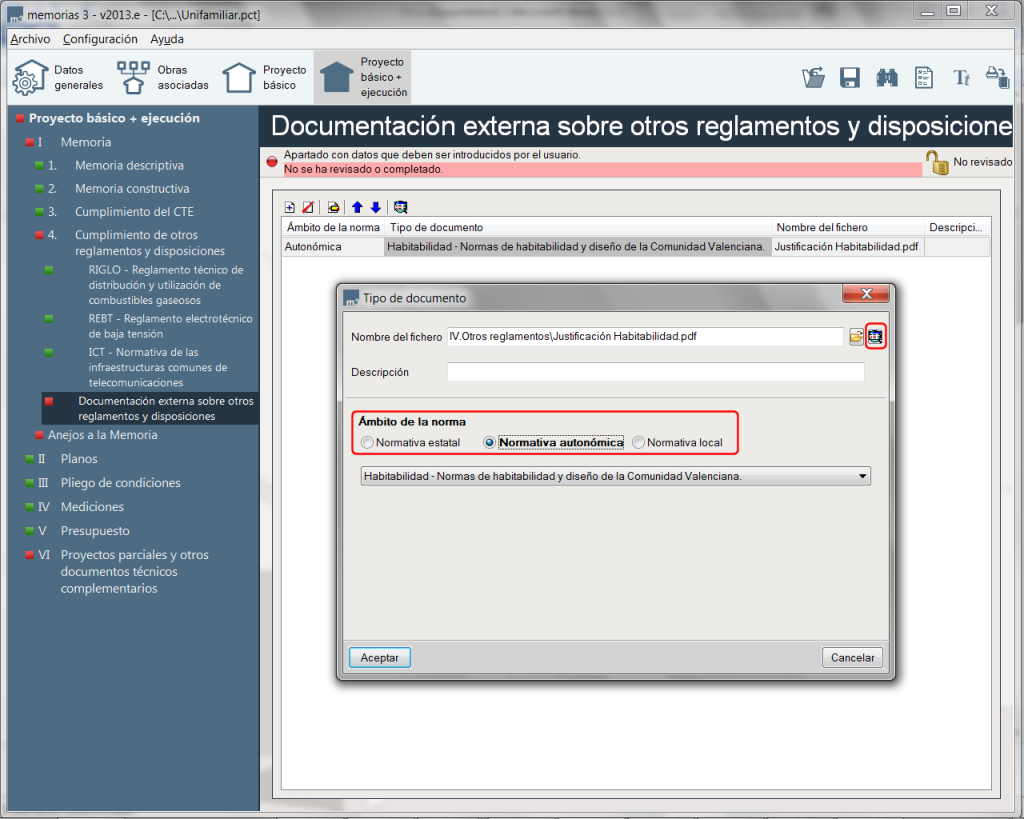Save project with floppy disk icon
This screenshot has height=819, width=1024.
pyautogui.click(x=850, y=78)
